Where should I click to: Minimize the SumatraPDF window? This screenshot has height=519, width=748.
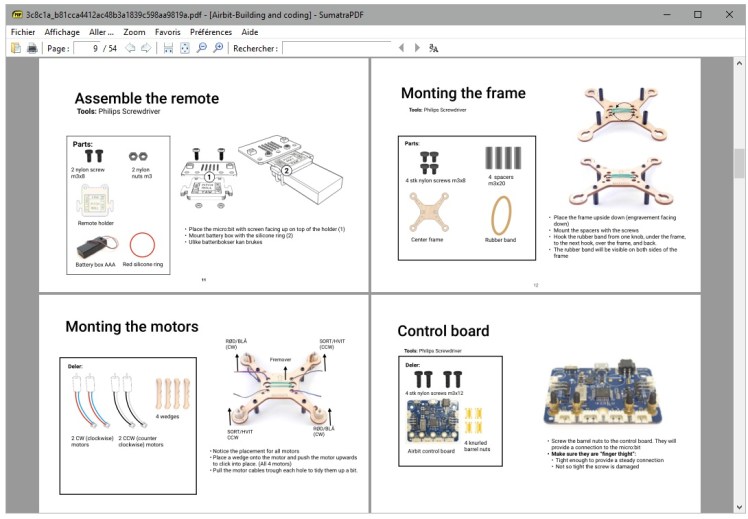tap(667, 14)
